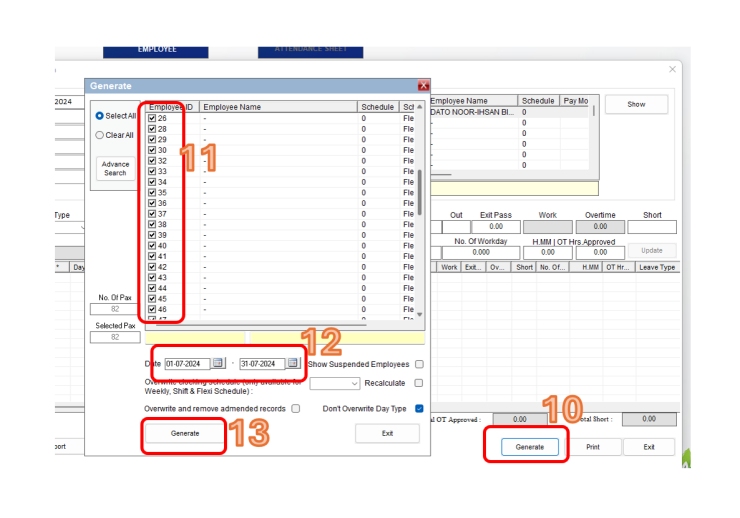The width and height of the screenshot is (740, 518).
Task: Enable the Recalculate checkbox
Action: coord(419,383)
